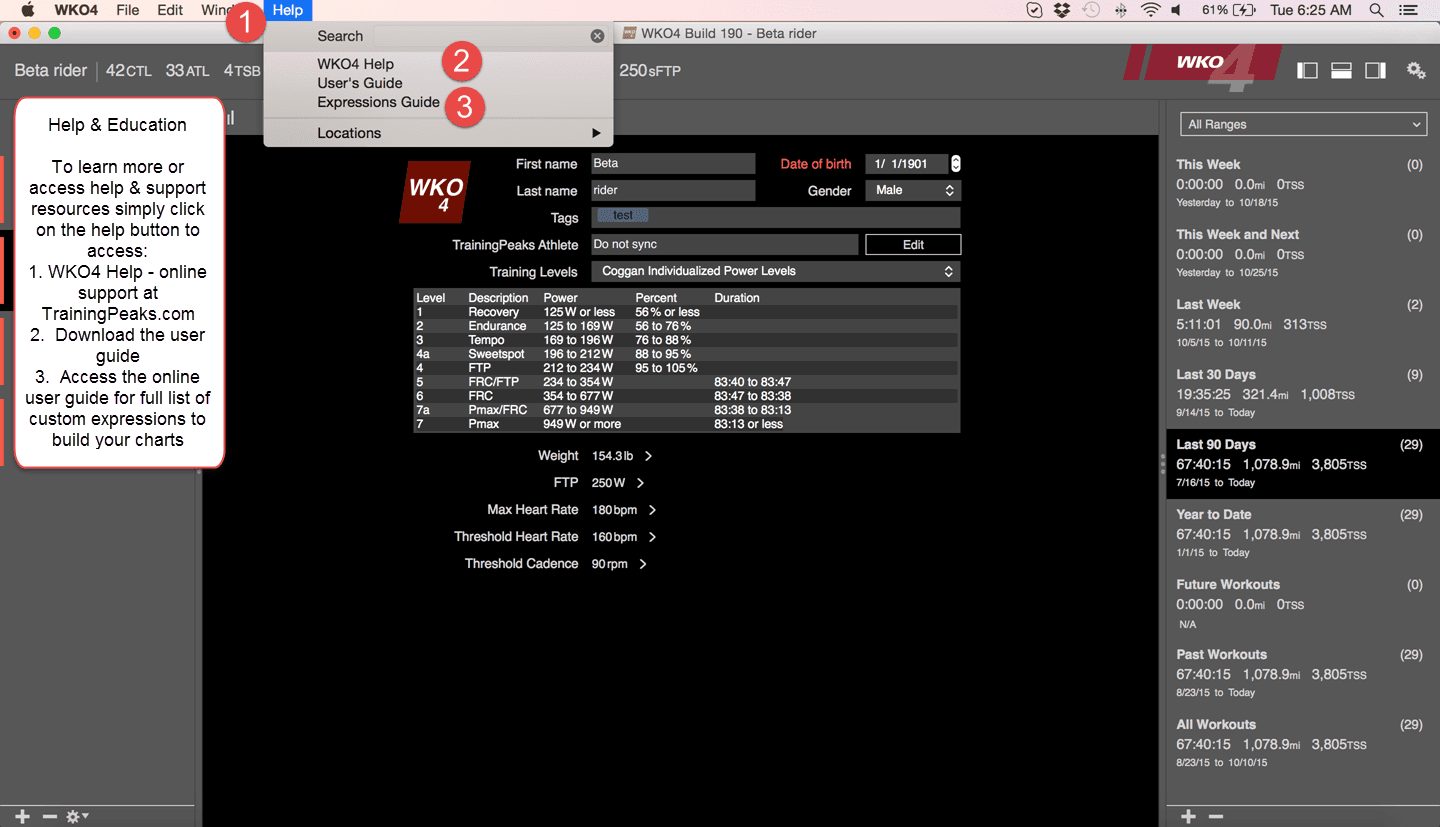The height and width of the screenshot is (827, 1440).
Task: Click the volume icon in the menu bar
Action: tap(1177, 10)
